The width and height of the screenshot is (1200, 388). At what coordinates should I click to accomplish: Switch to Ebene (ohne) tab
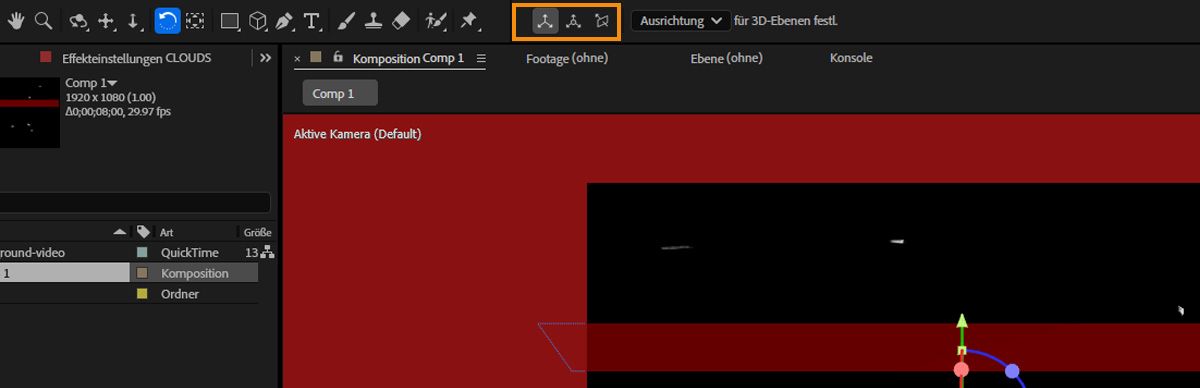pos(726,58)
